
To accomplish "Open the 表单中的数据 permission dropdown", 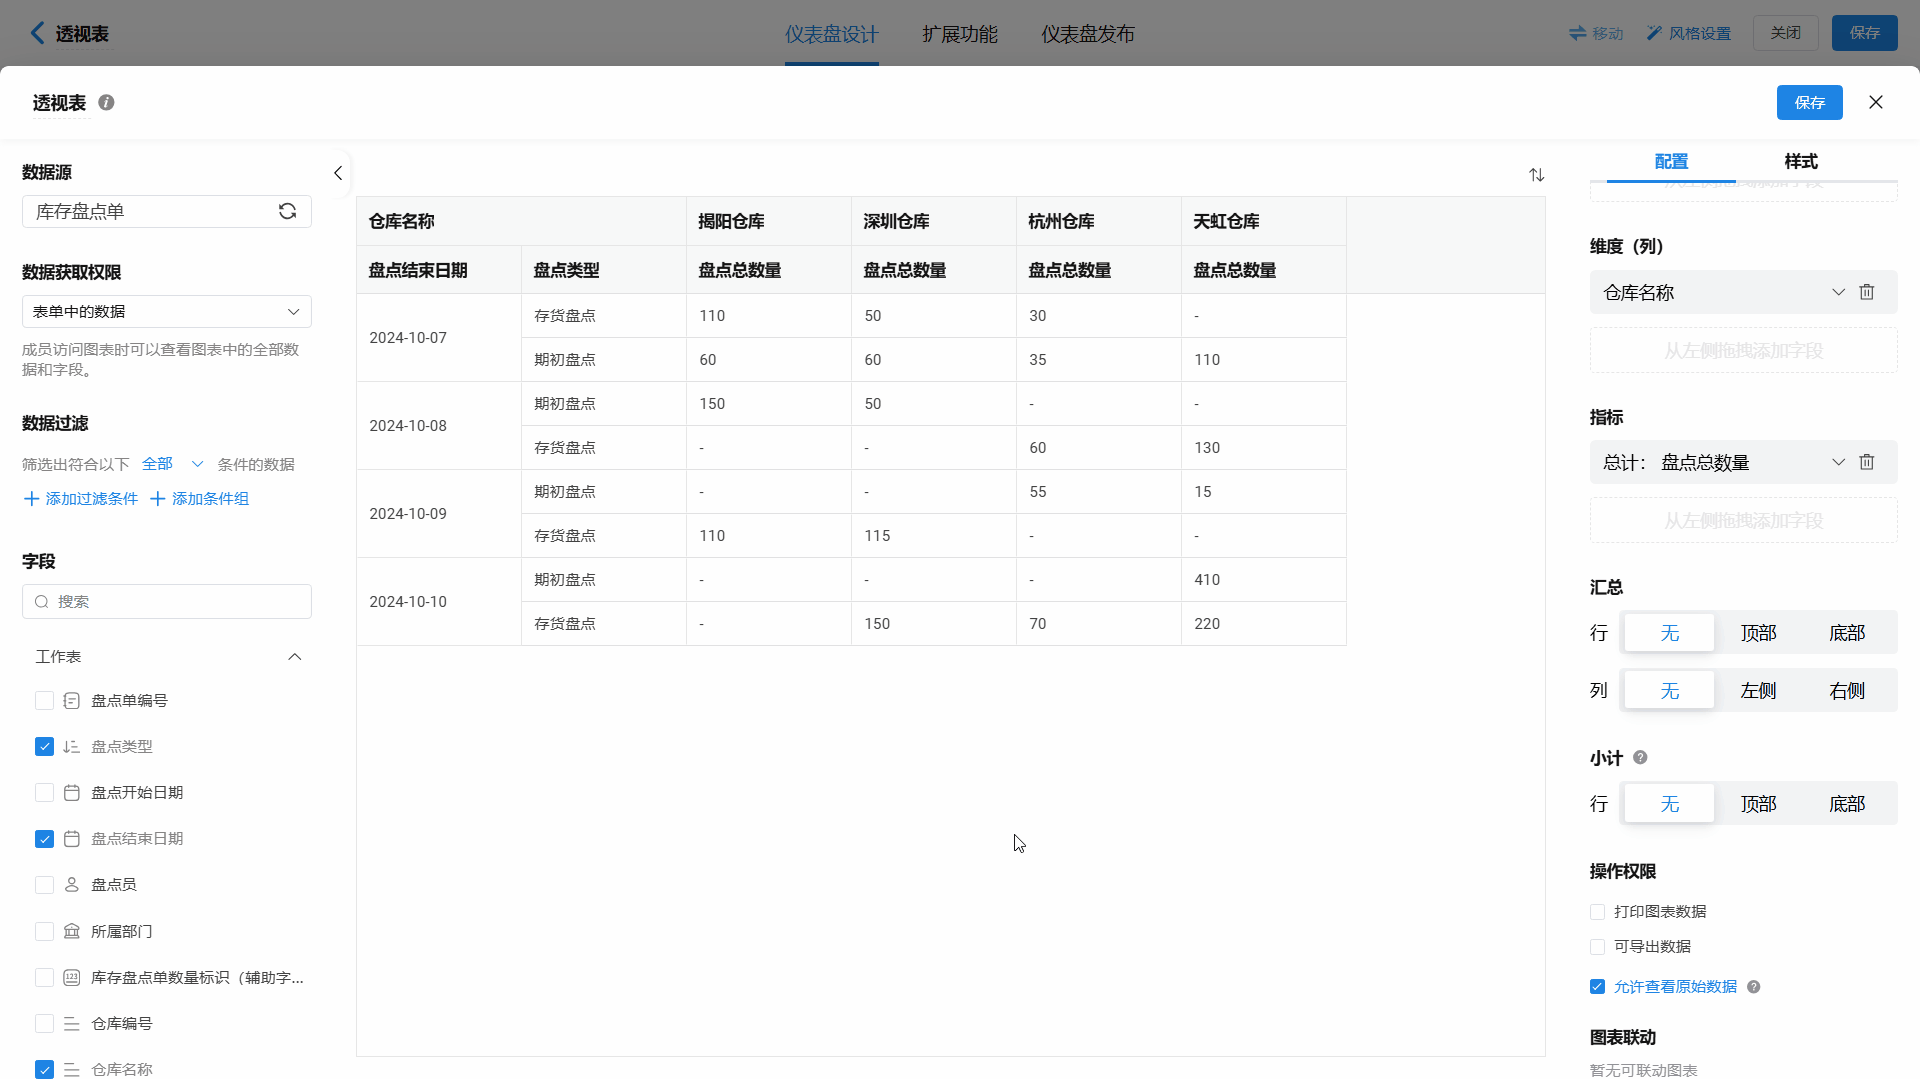I will (166, 312).
